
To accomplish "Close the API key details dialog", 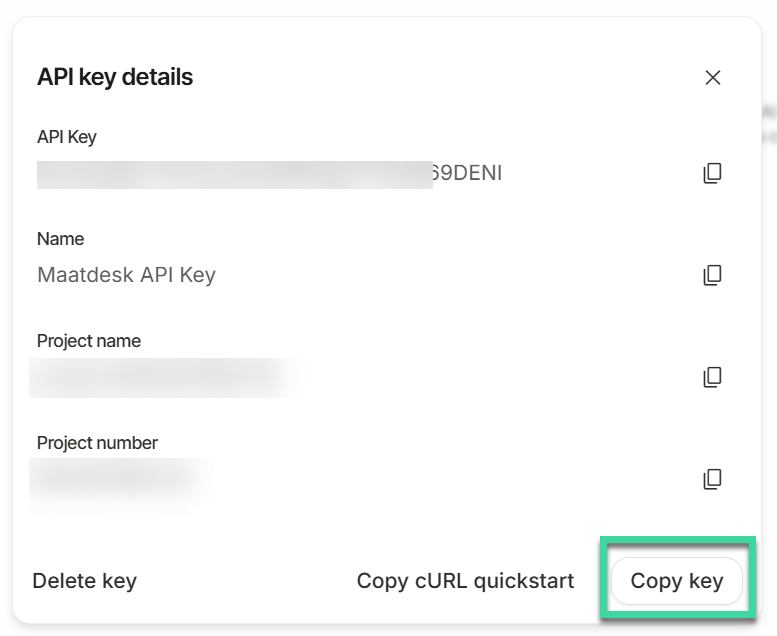I will coord(712,77).
